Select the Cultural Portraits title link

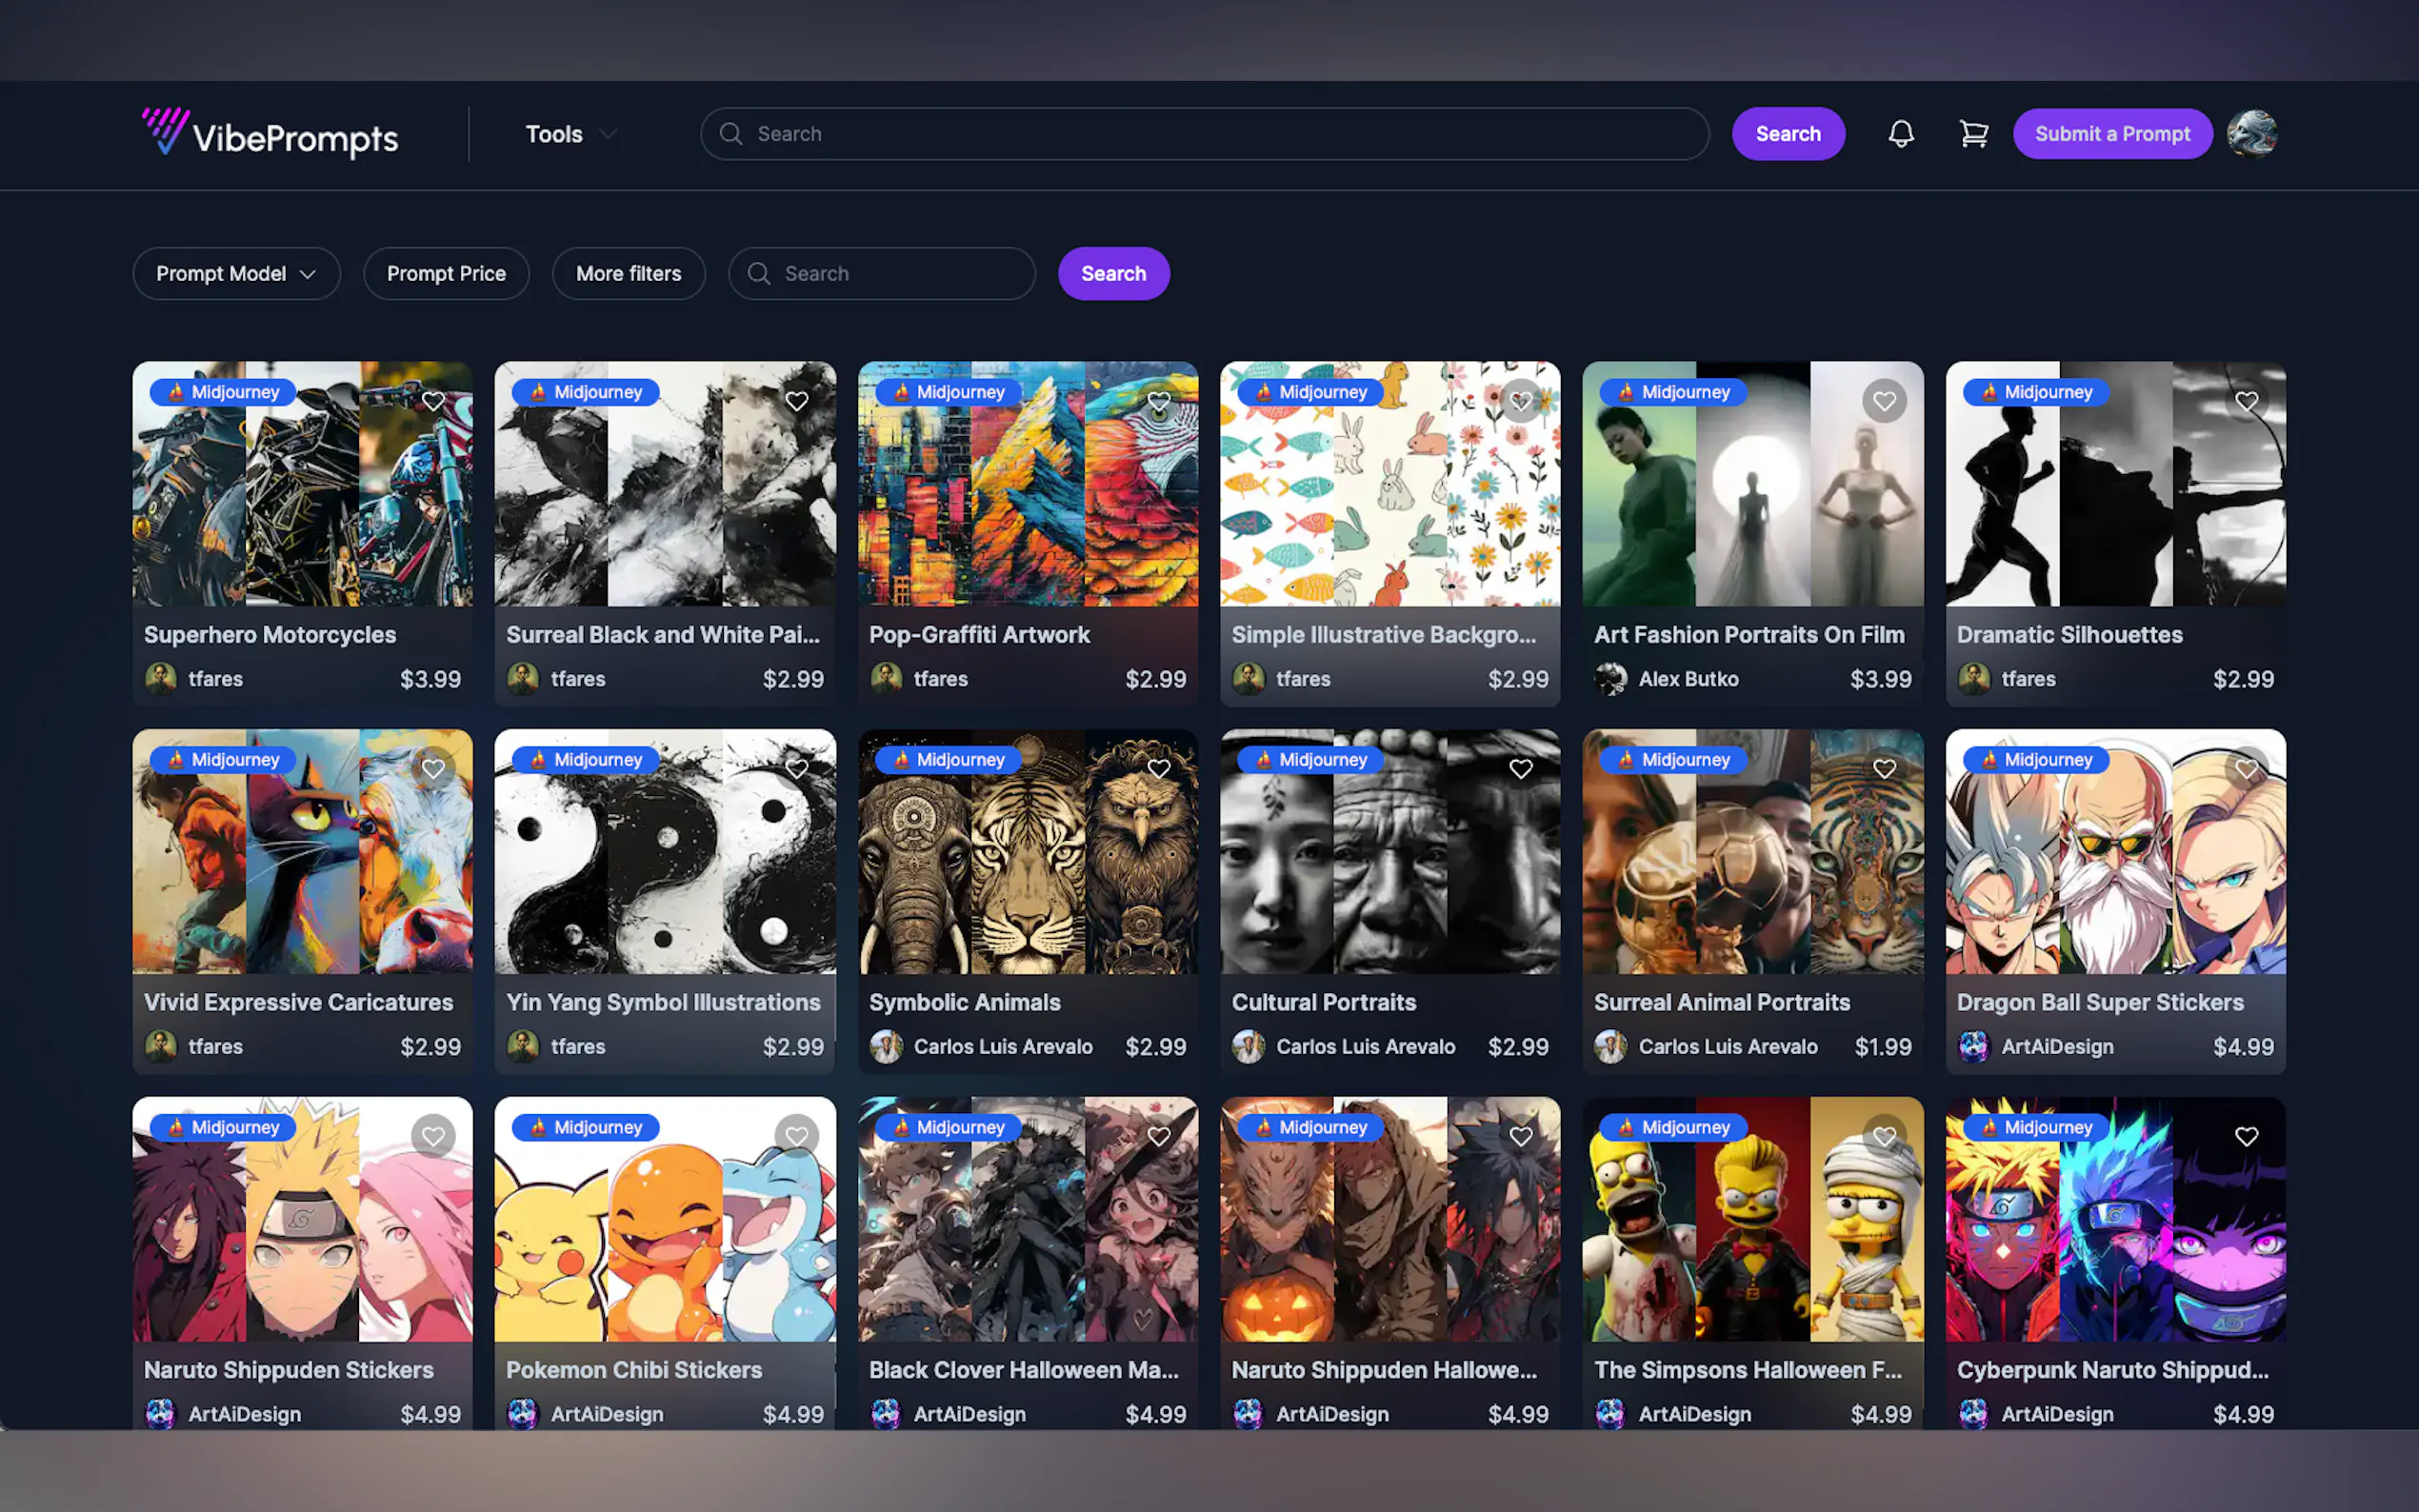(1323, 1002)
